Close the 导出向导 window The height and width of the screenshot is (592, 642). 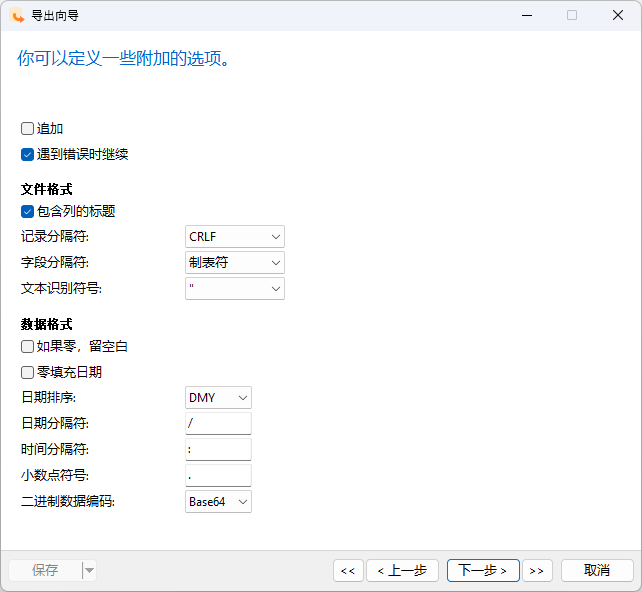[x=618, y=16]
